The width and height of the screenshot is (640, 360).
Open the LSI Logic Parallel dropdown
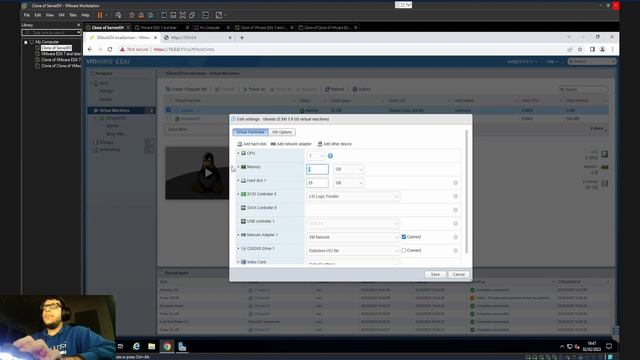point(353,196)
